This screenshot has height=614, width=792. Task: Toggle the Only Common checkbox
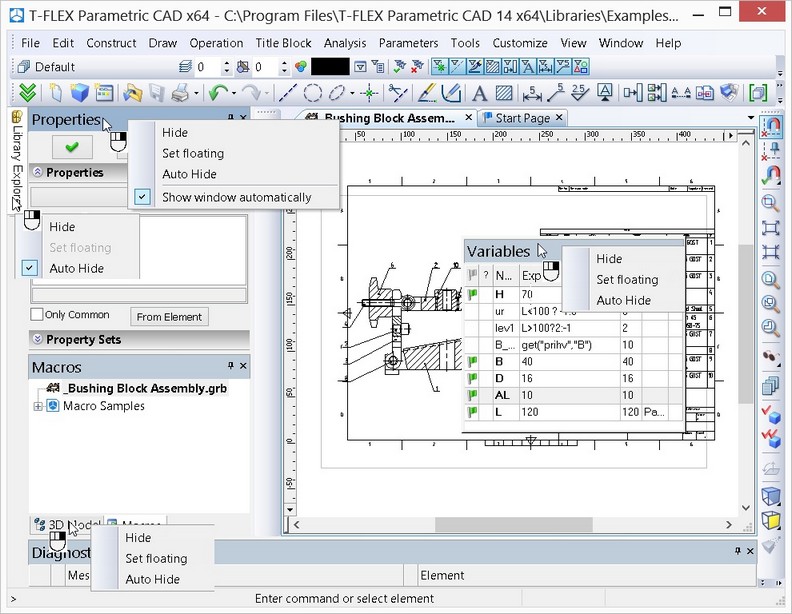(x=36, y=315)
